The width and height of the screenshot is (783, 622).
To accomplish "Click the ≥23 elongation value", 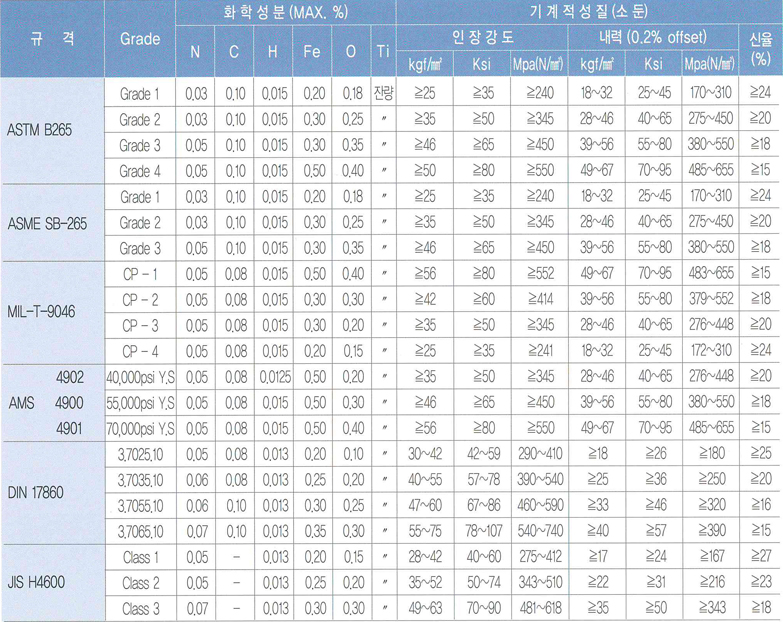I will tap(761, 582).
